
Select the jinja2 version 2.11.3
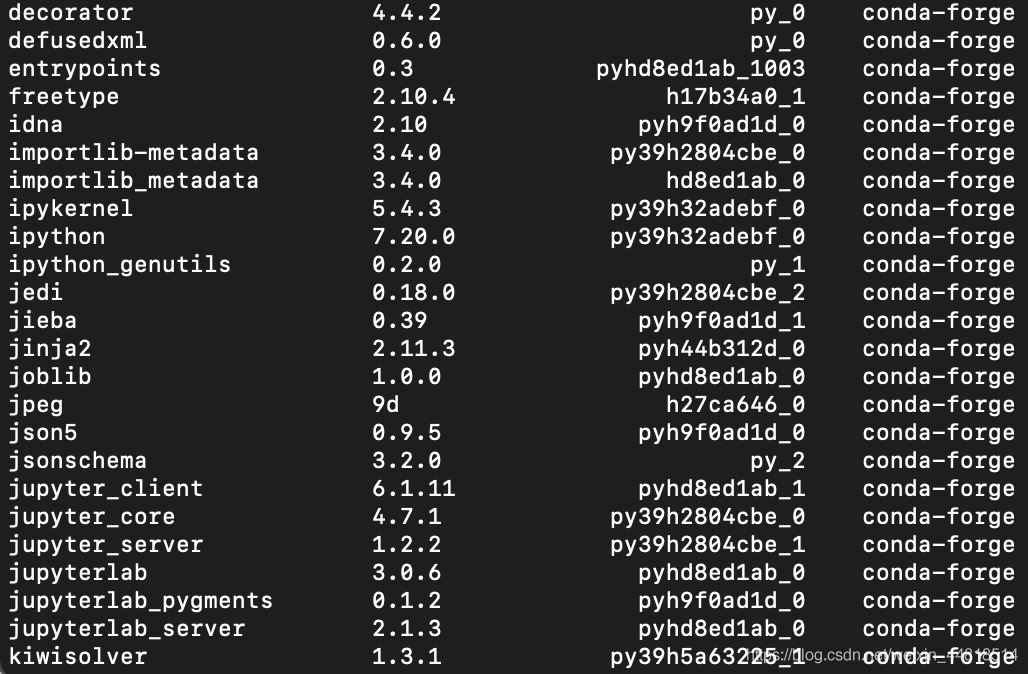413,349
